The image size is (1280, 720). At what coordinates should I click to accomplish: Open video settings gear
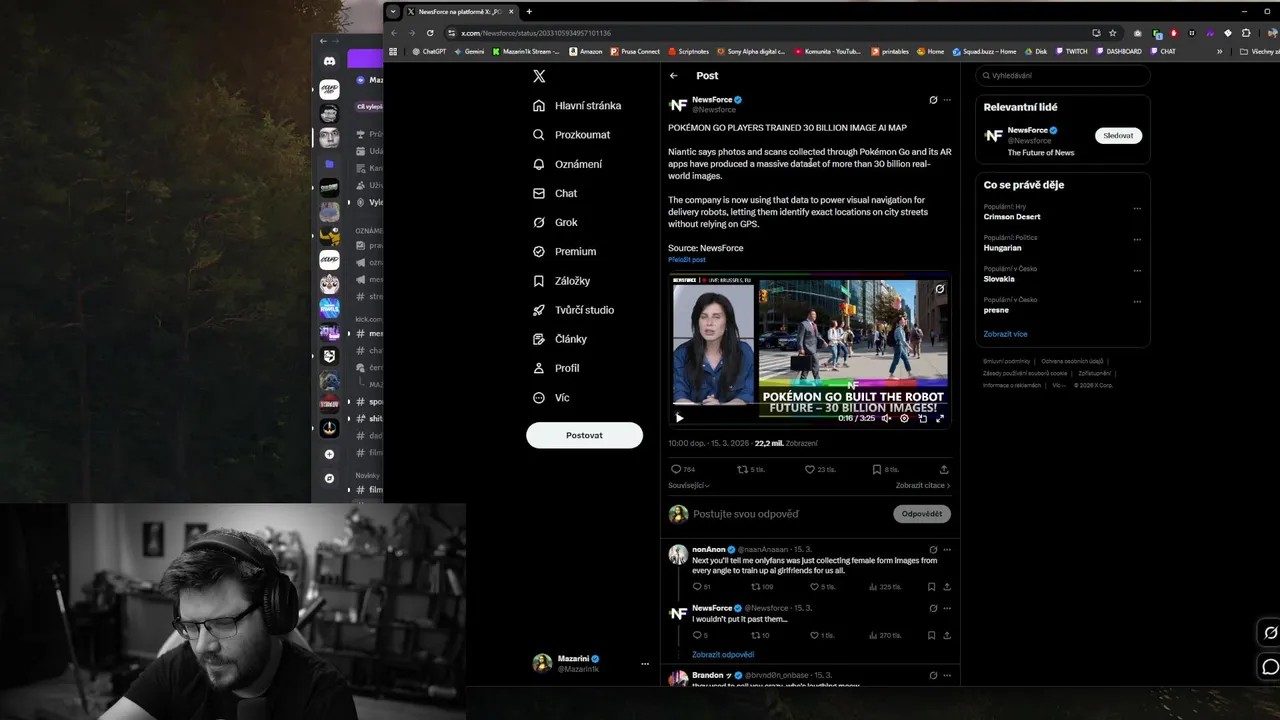pos(904,418)
